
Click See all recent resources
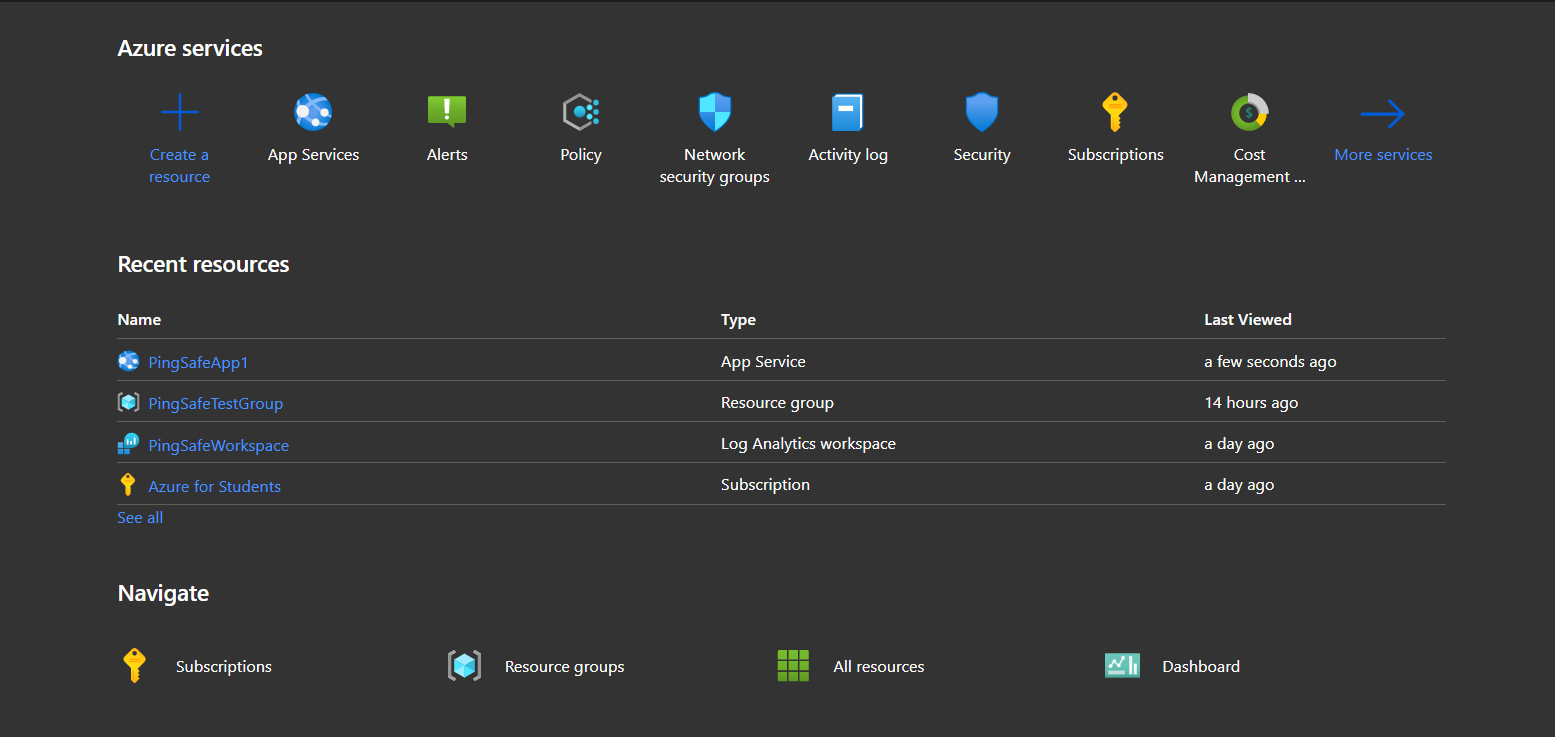pos(140,518)
